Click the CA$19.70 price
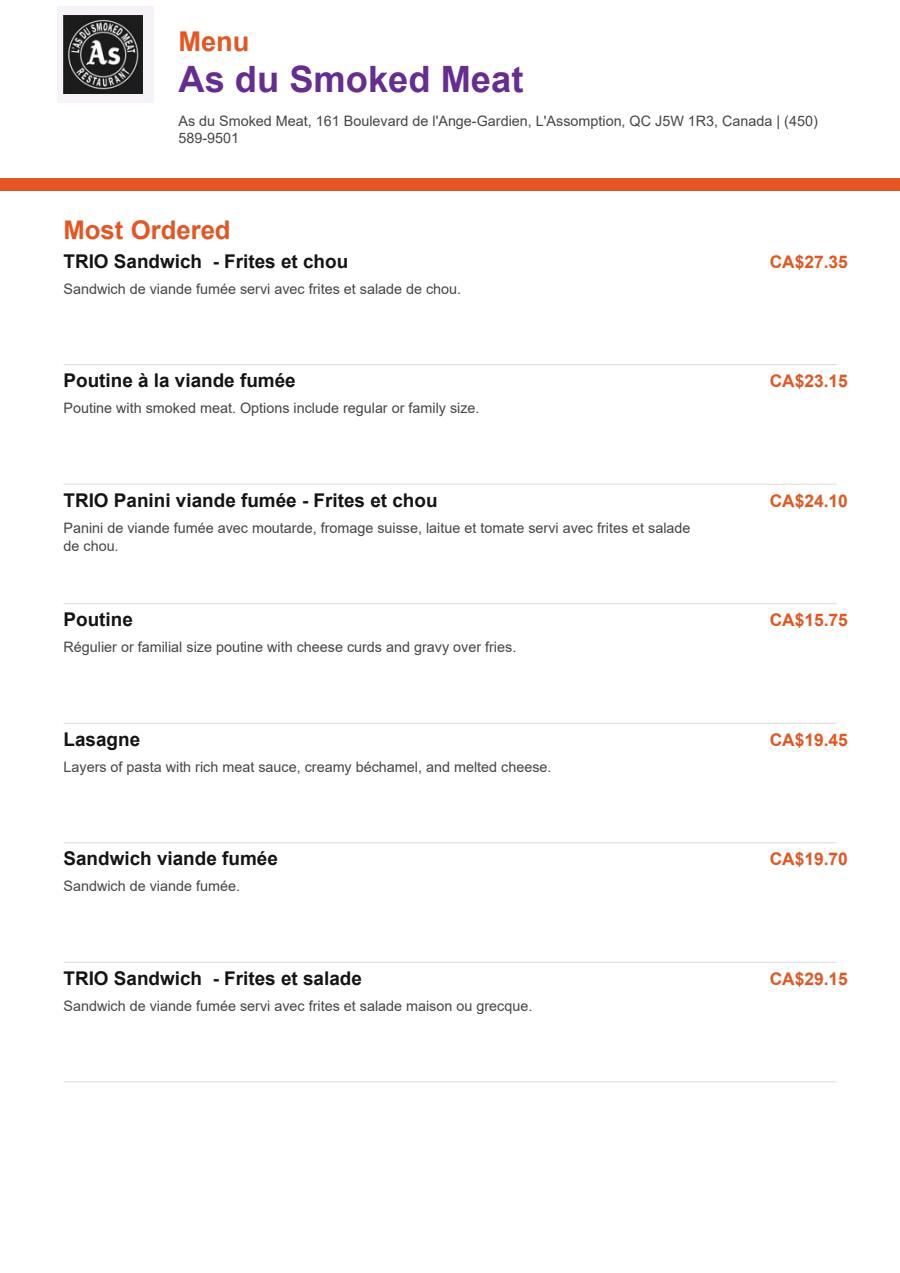This screenshot has height=1273, width=900. pyautogui.click(x=808, y=859)
